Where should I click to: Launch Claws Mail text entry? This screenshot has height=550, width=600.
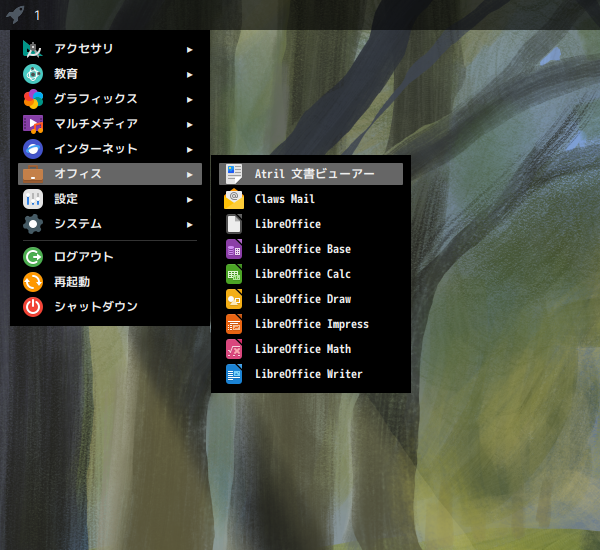(x=285, y=199)
